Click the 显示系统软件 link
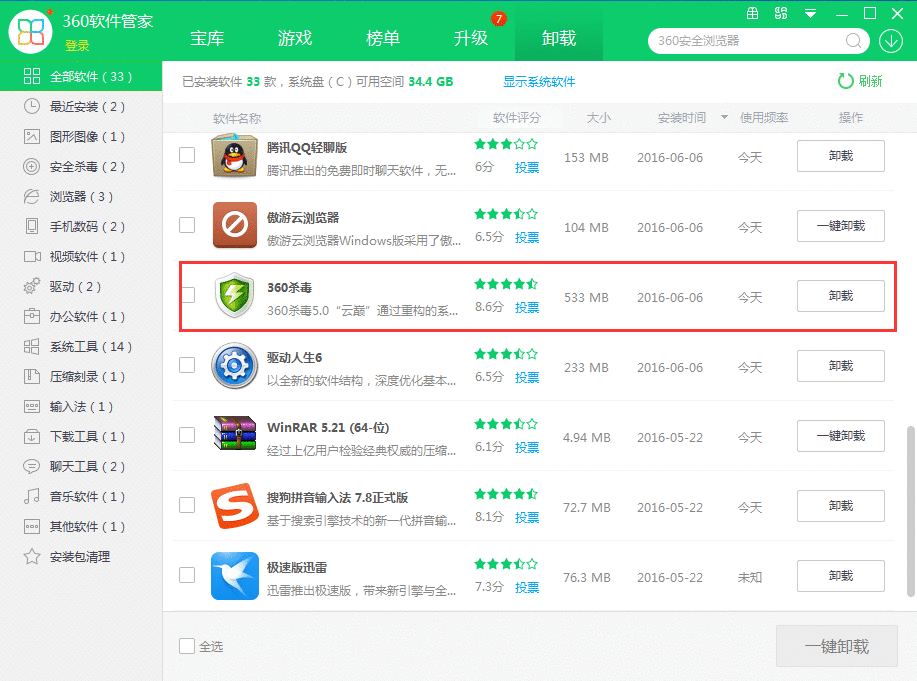917x681 pixels. [x=539, y=81]
